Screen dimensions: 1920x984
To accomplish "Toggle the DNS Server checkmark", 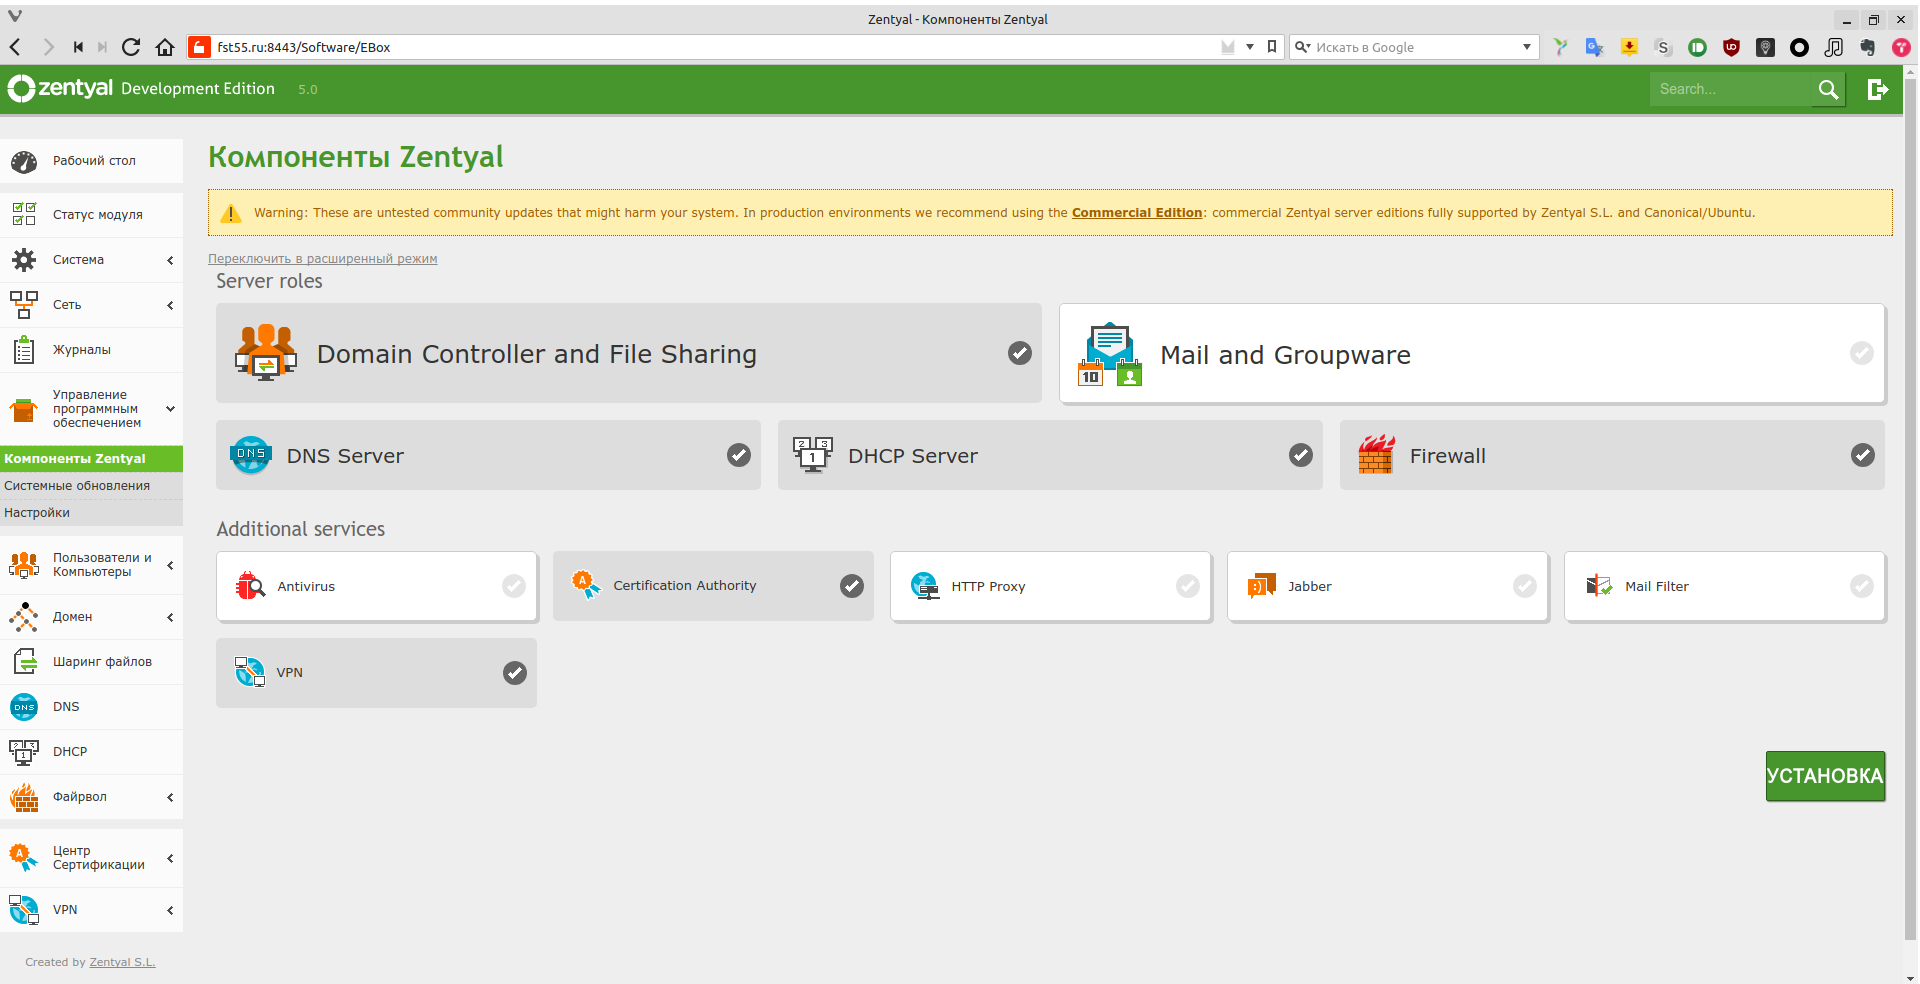I will click(x=739, y=455).
